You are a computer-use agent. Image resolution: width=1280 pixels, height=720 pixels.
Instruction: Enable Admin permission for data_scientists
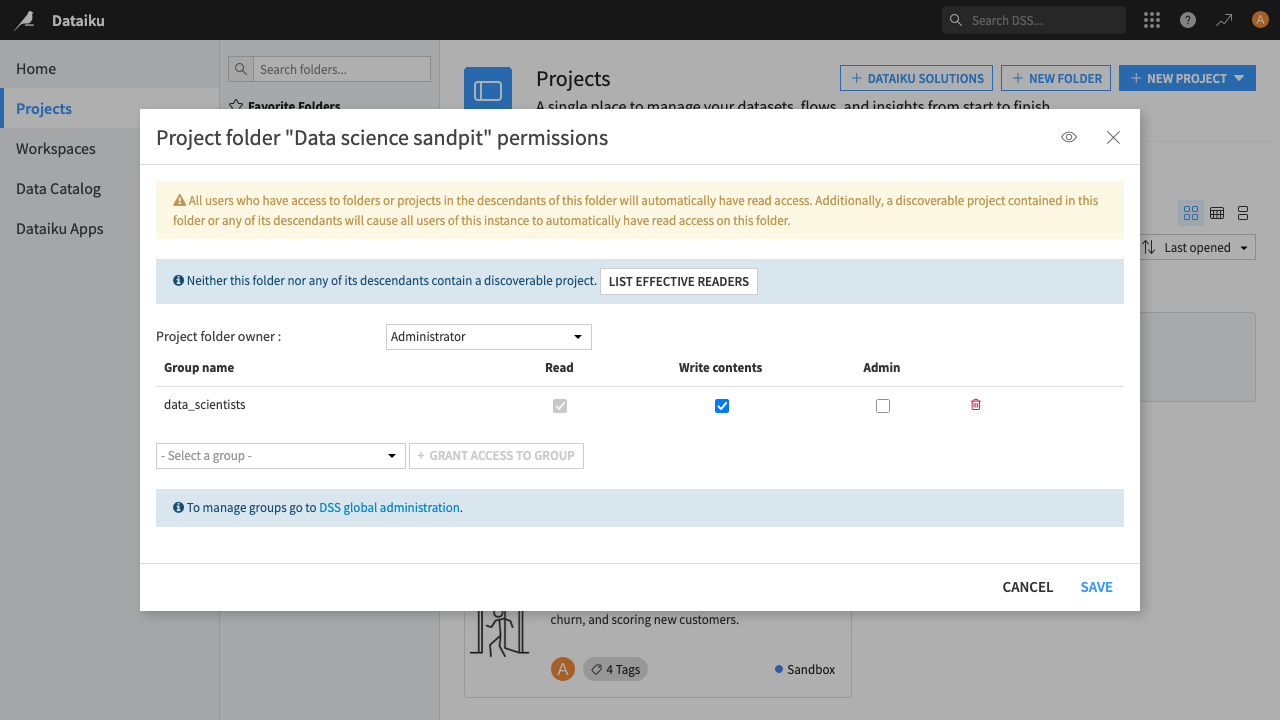pyautogui.click(x=882, y=406)
